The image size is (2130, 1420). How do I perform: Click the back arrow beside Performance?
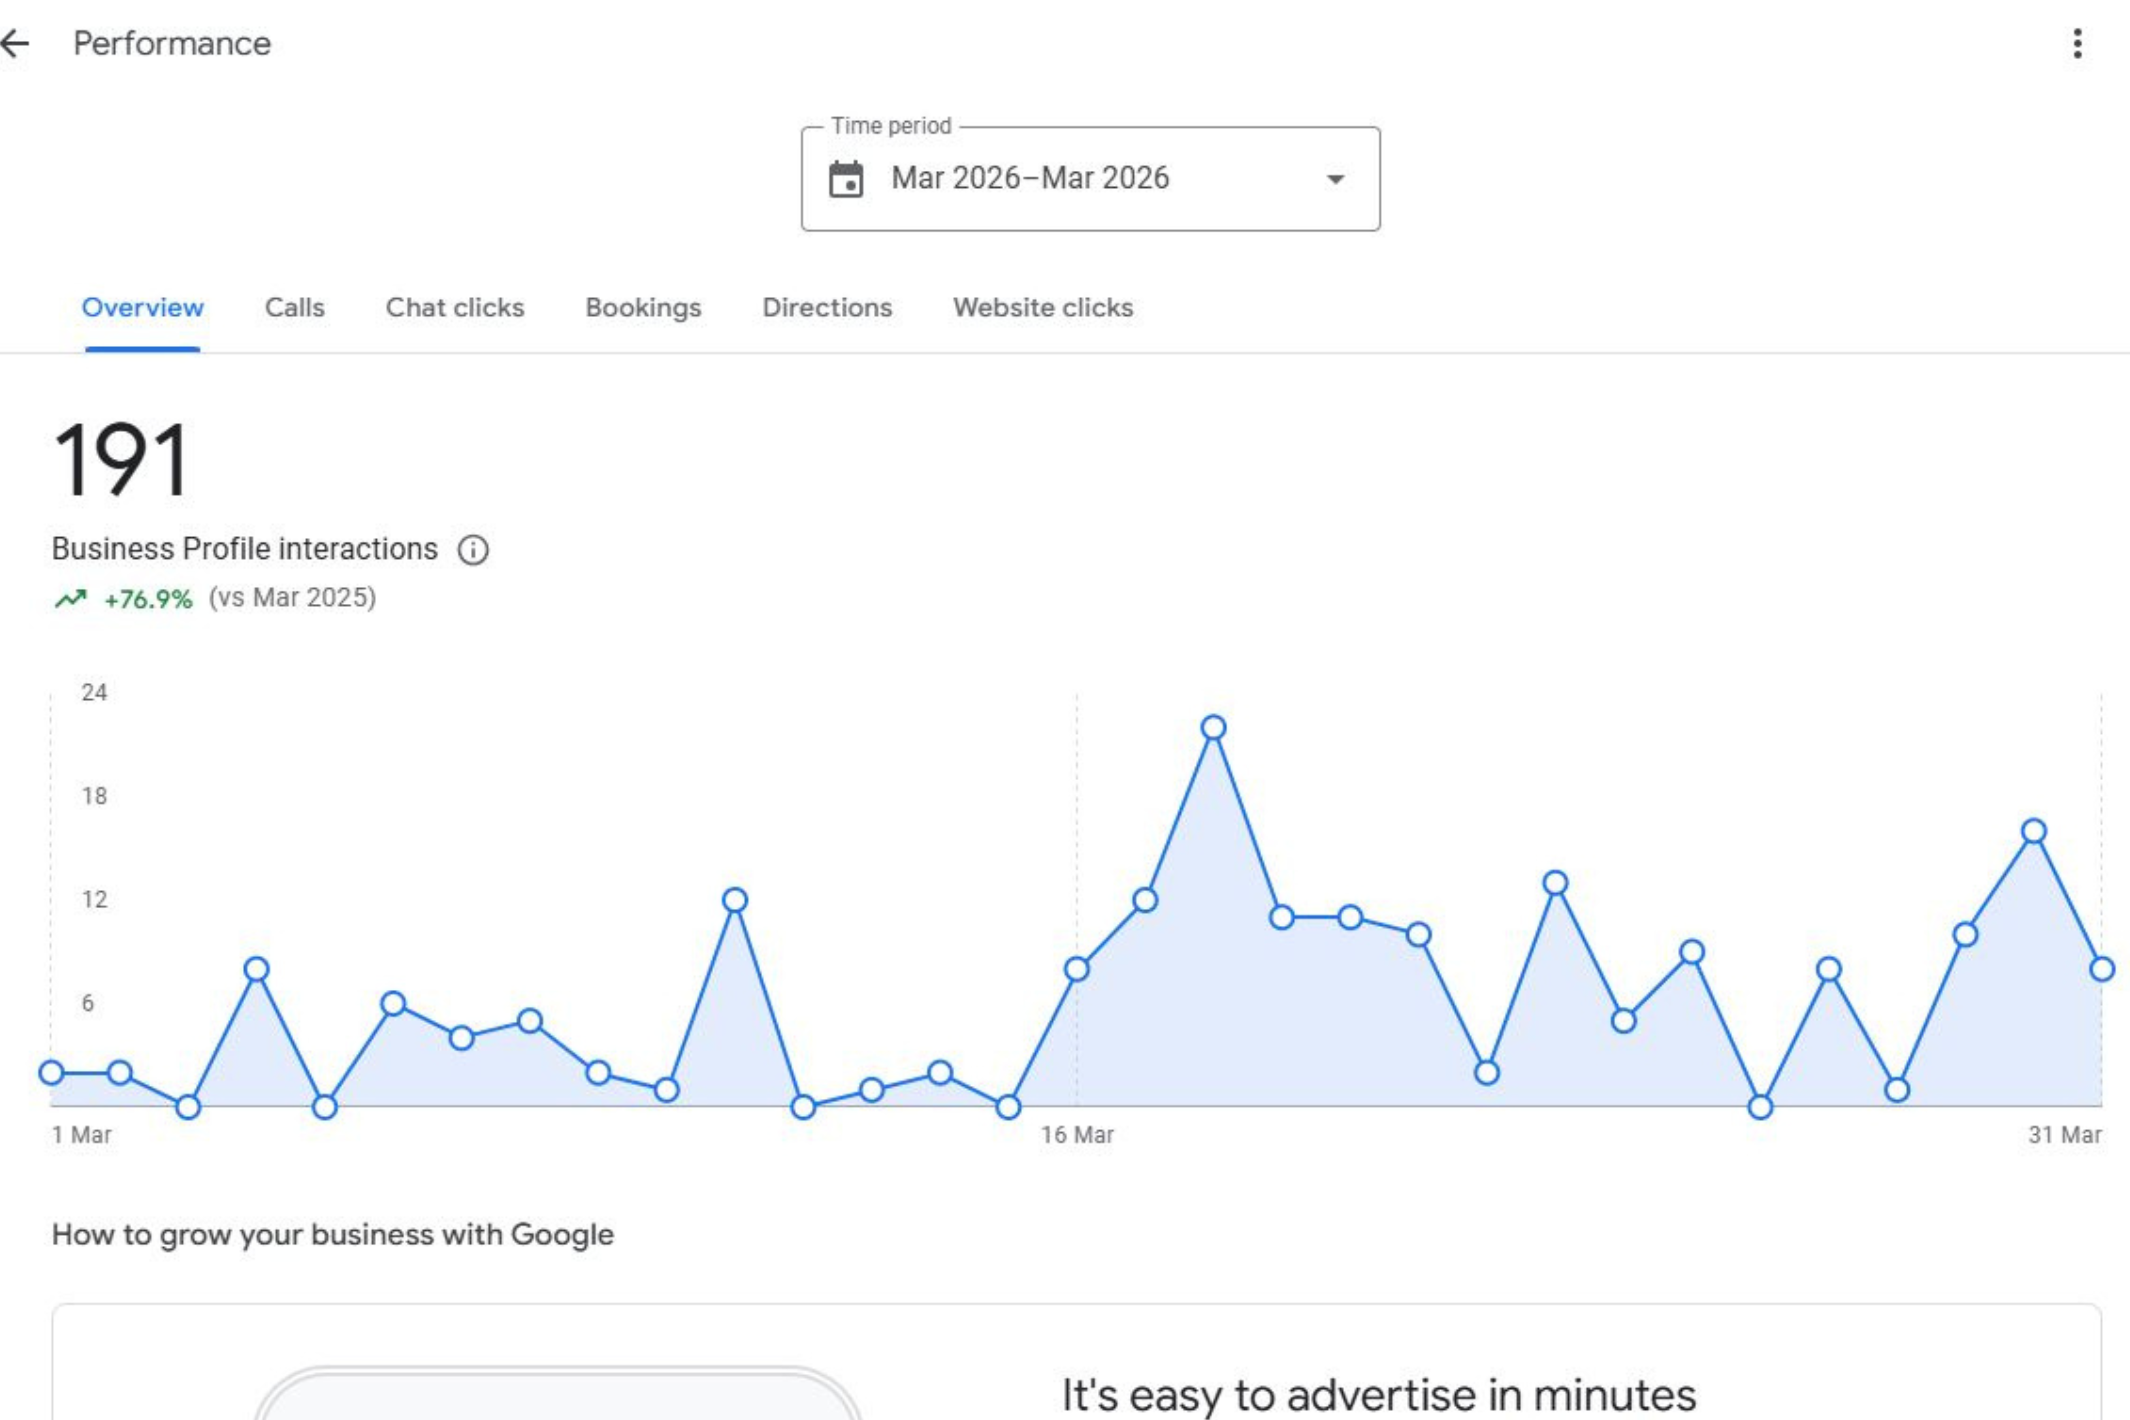[x=15, y=43]
